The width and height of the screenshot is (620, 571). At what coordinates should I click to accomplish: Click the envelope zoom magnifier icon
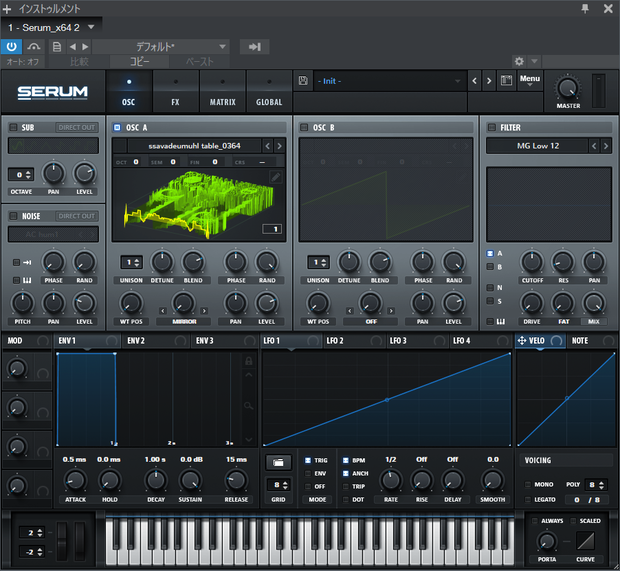[248, 406]
